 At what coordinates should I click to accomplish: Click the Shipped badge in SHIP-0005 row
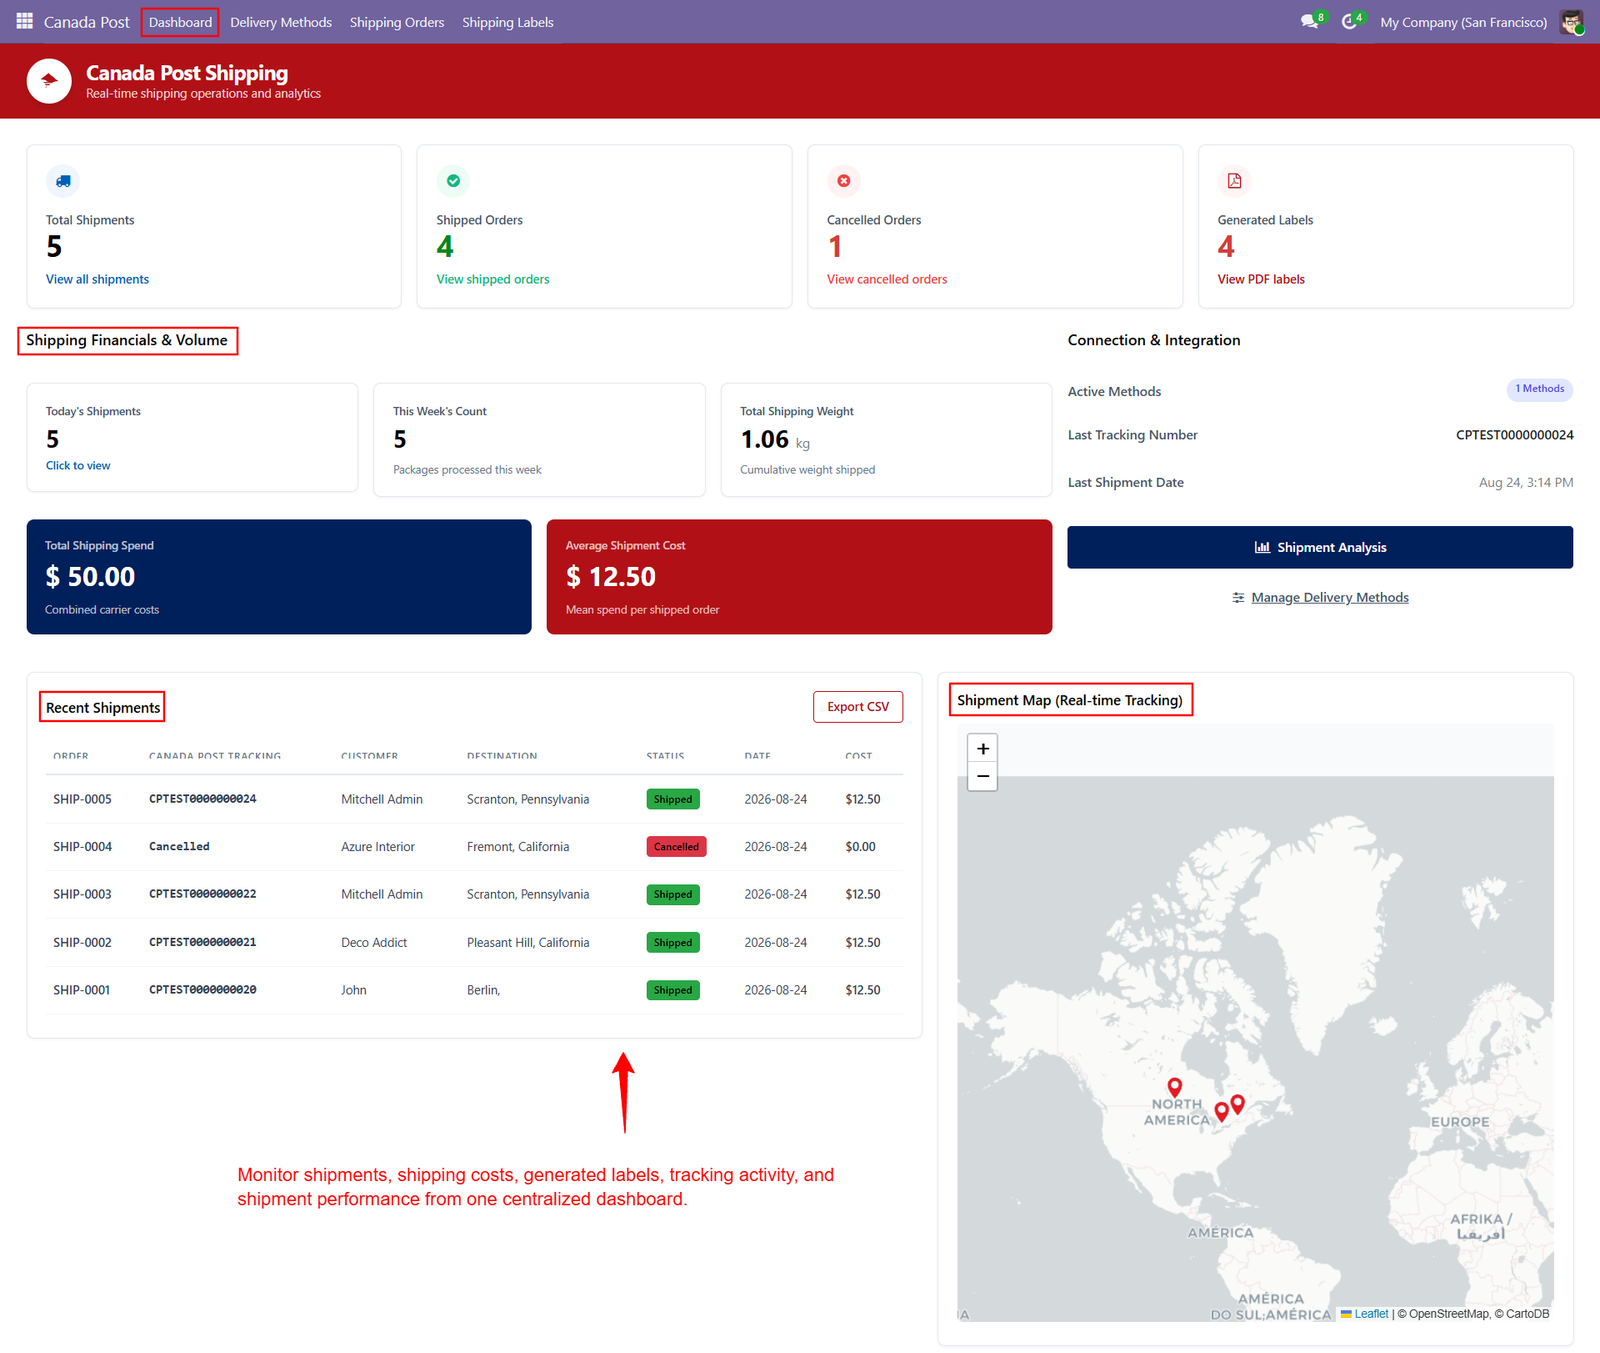point(673,799)
